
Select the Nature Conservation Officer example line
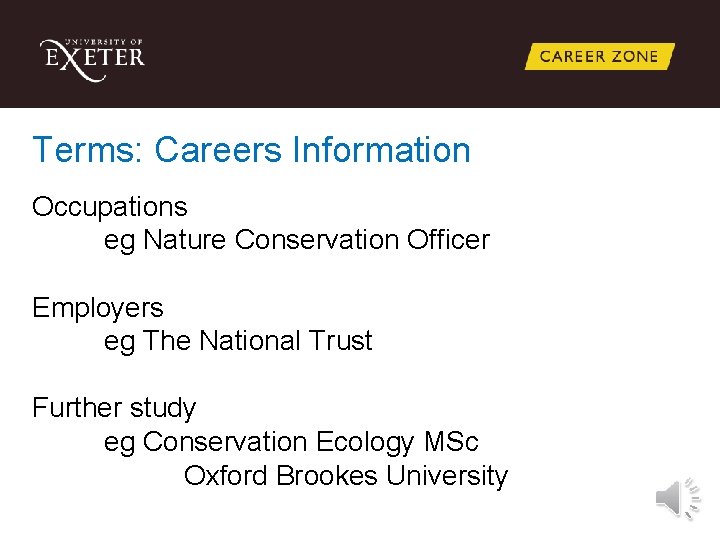coord(296,240)
